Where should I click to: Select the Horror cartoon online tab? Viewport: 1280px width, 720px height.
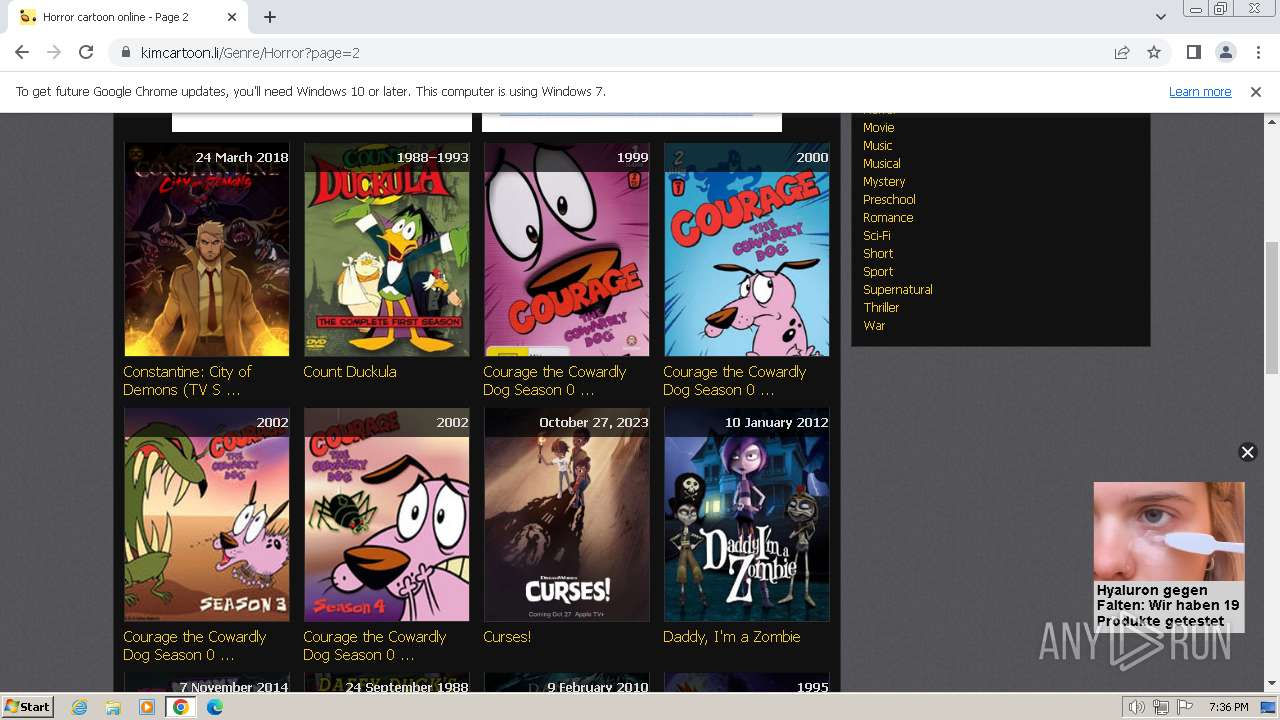pos(128,17)
